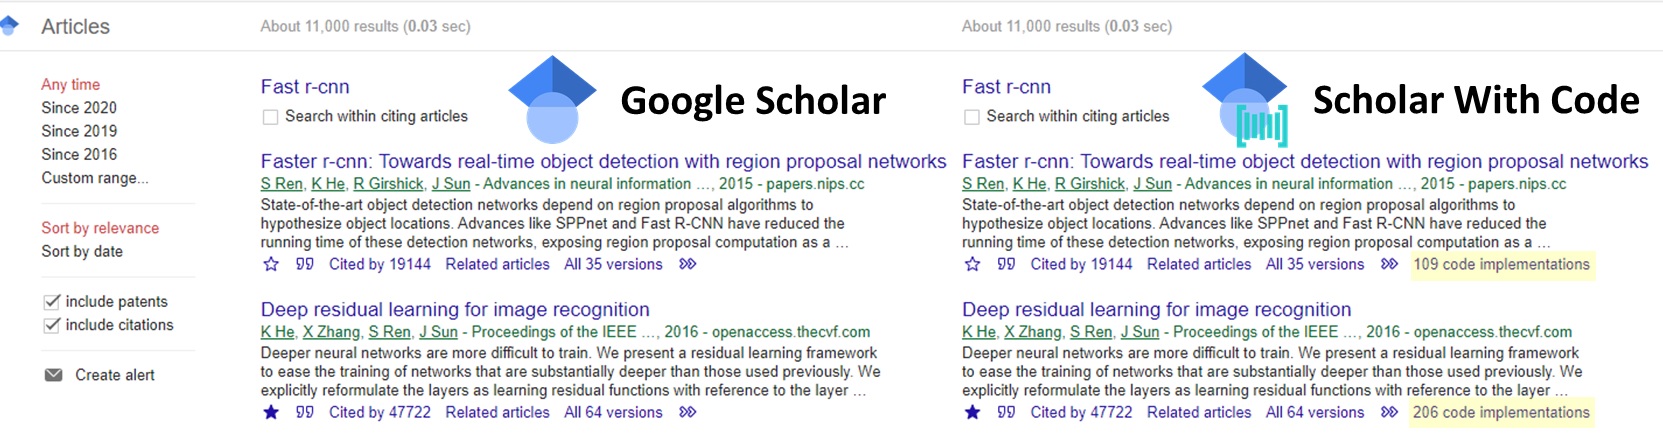This screenshot has height=435, width=1663.
Task: Expand more links for left Deep residual result
Action: tap(687, 412)
